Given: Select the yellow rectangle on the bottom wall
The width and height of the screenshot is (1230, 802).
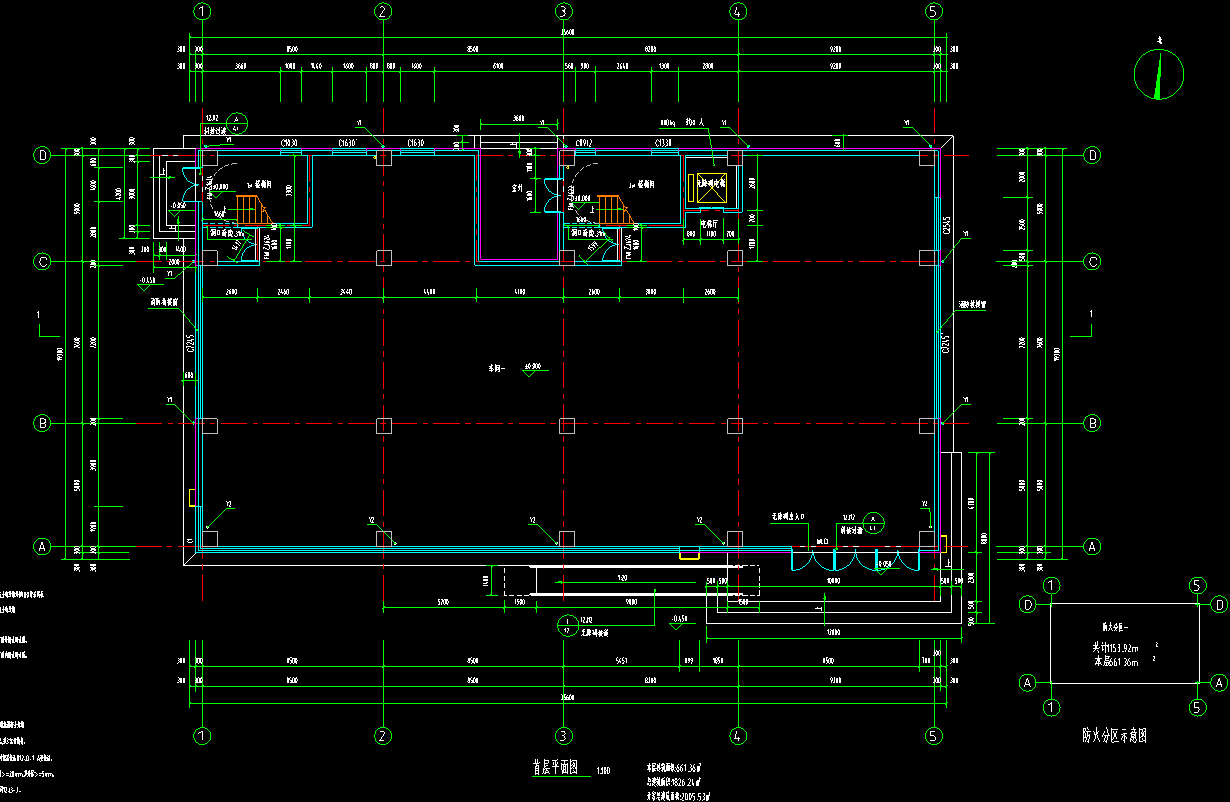Looking at the screenshot, I should [x=689, y=553].
